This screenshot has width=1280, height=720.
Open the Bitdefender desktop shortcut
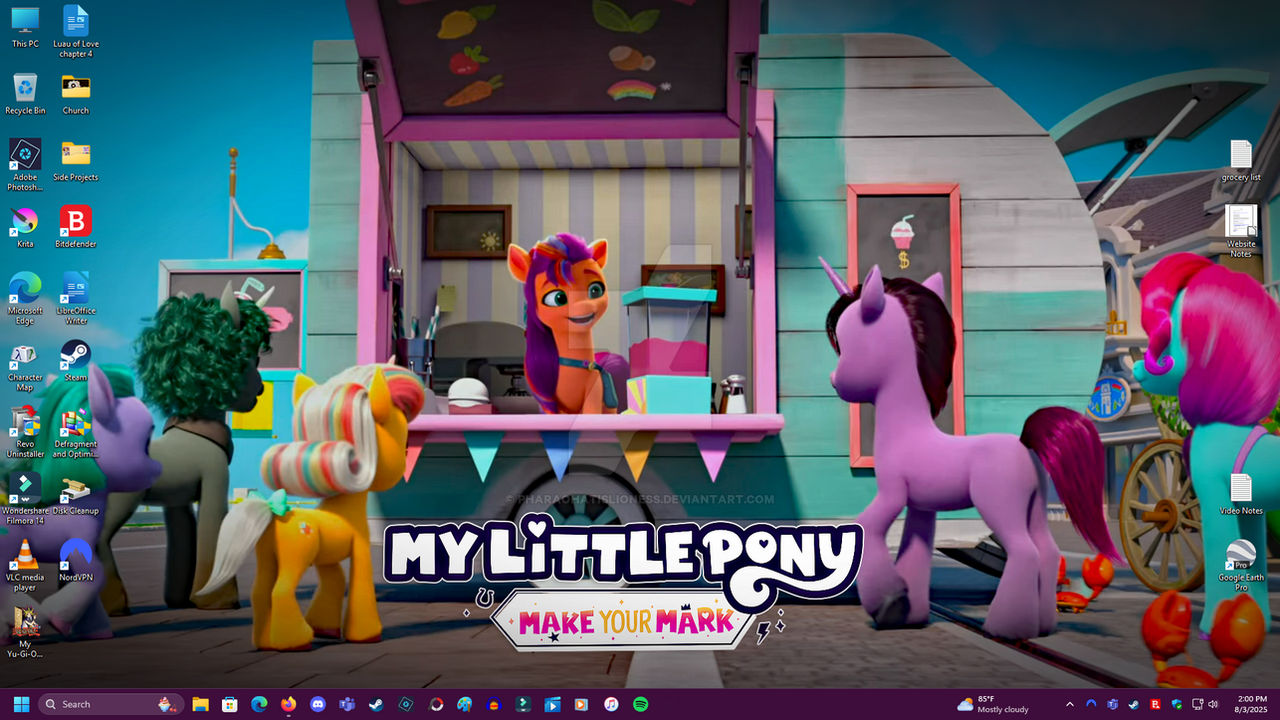(x=76, y=227)
